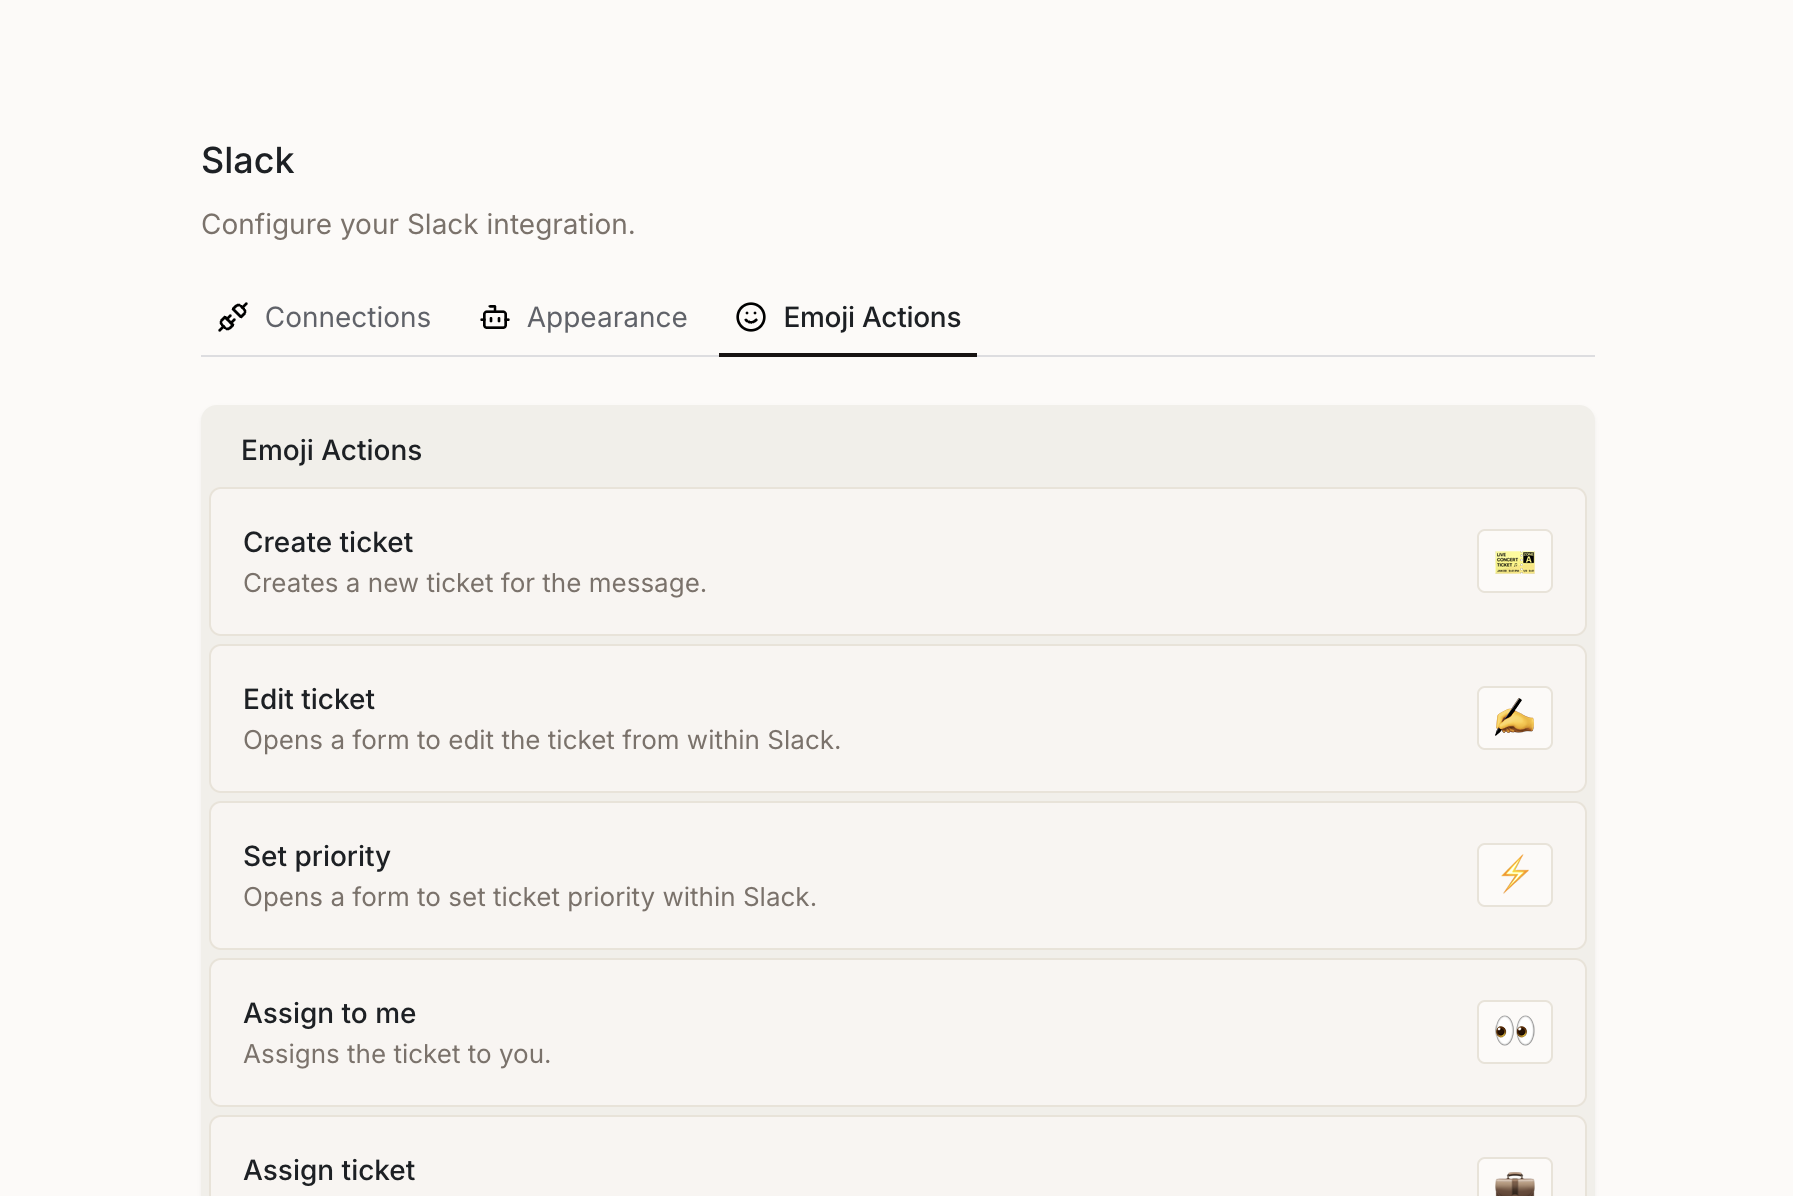
Task: Click the Emoji Actions section header
Action: click(x=332, y=450)
